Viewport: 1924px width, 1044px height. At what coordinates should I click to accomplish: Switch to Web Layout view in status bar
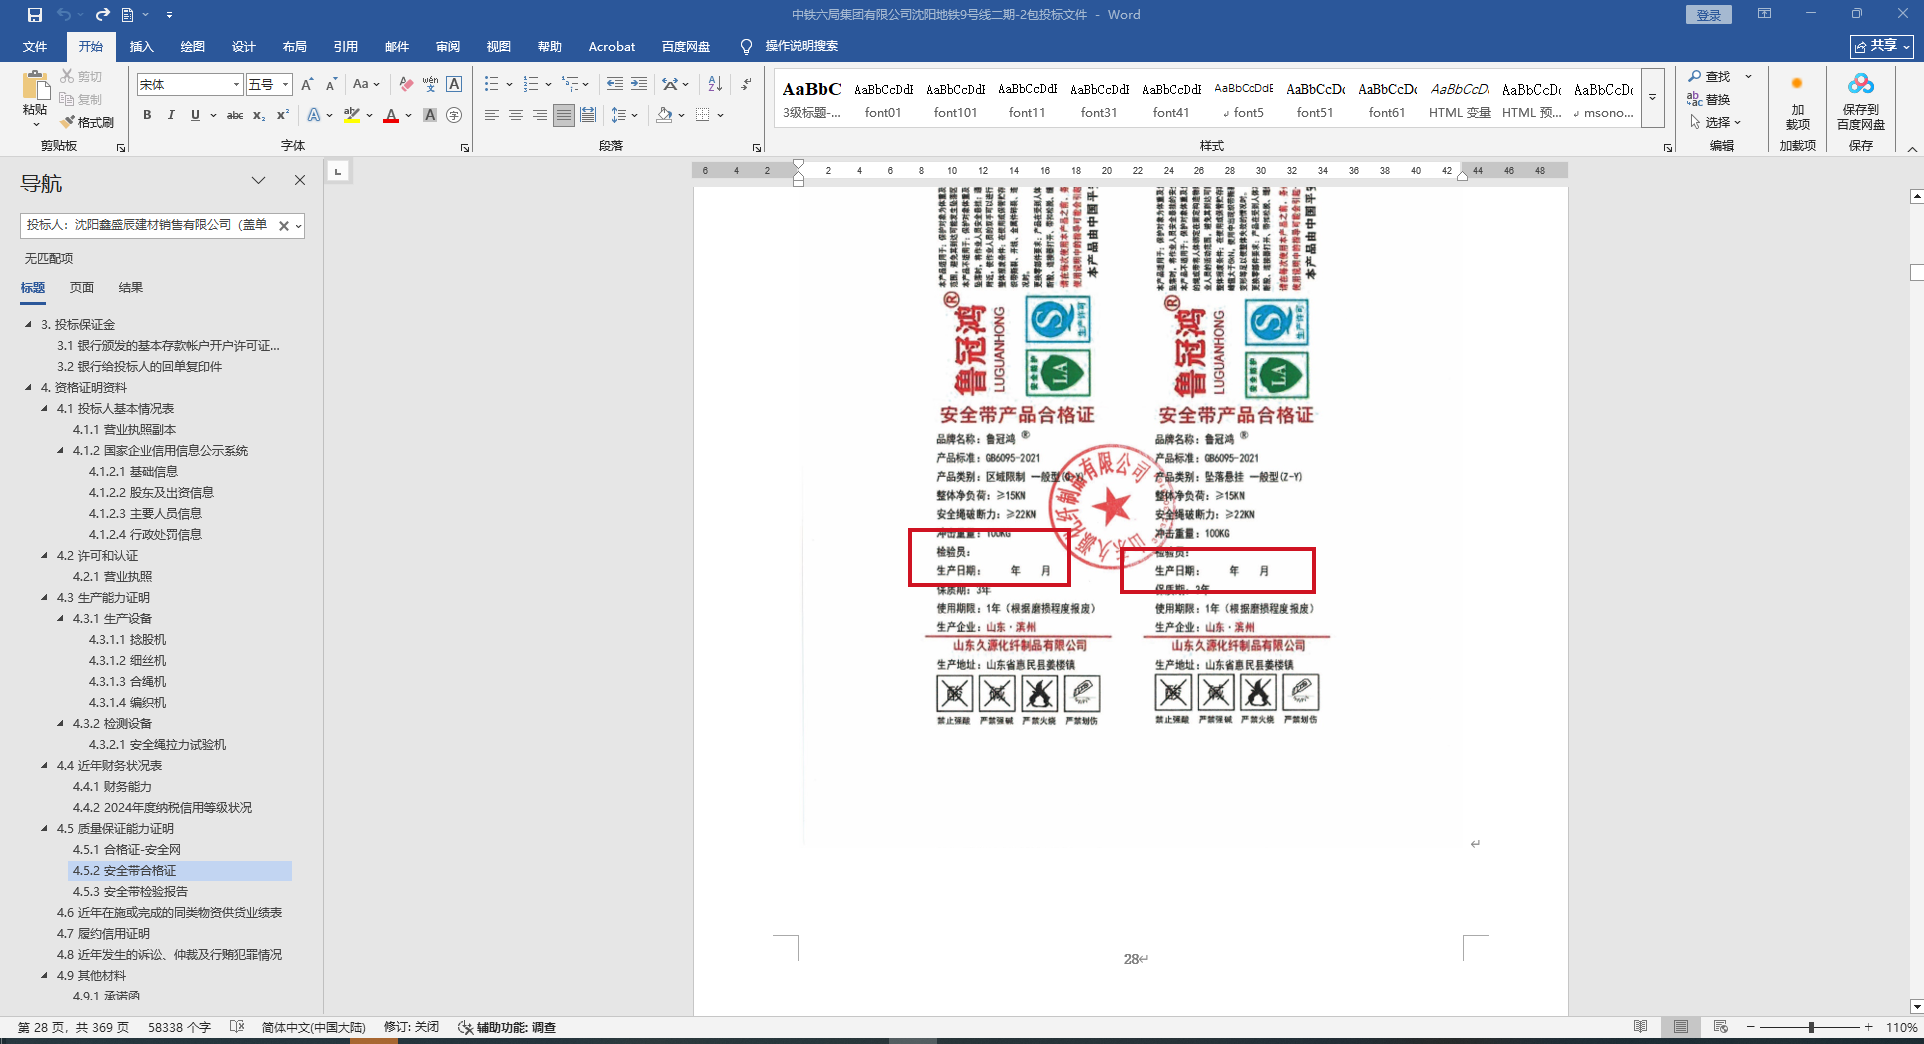(x=1720, y=1027)
